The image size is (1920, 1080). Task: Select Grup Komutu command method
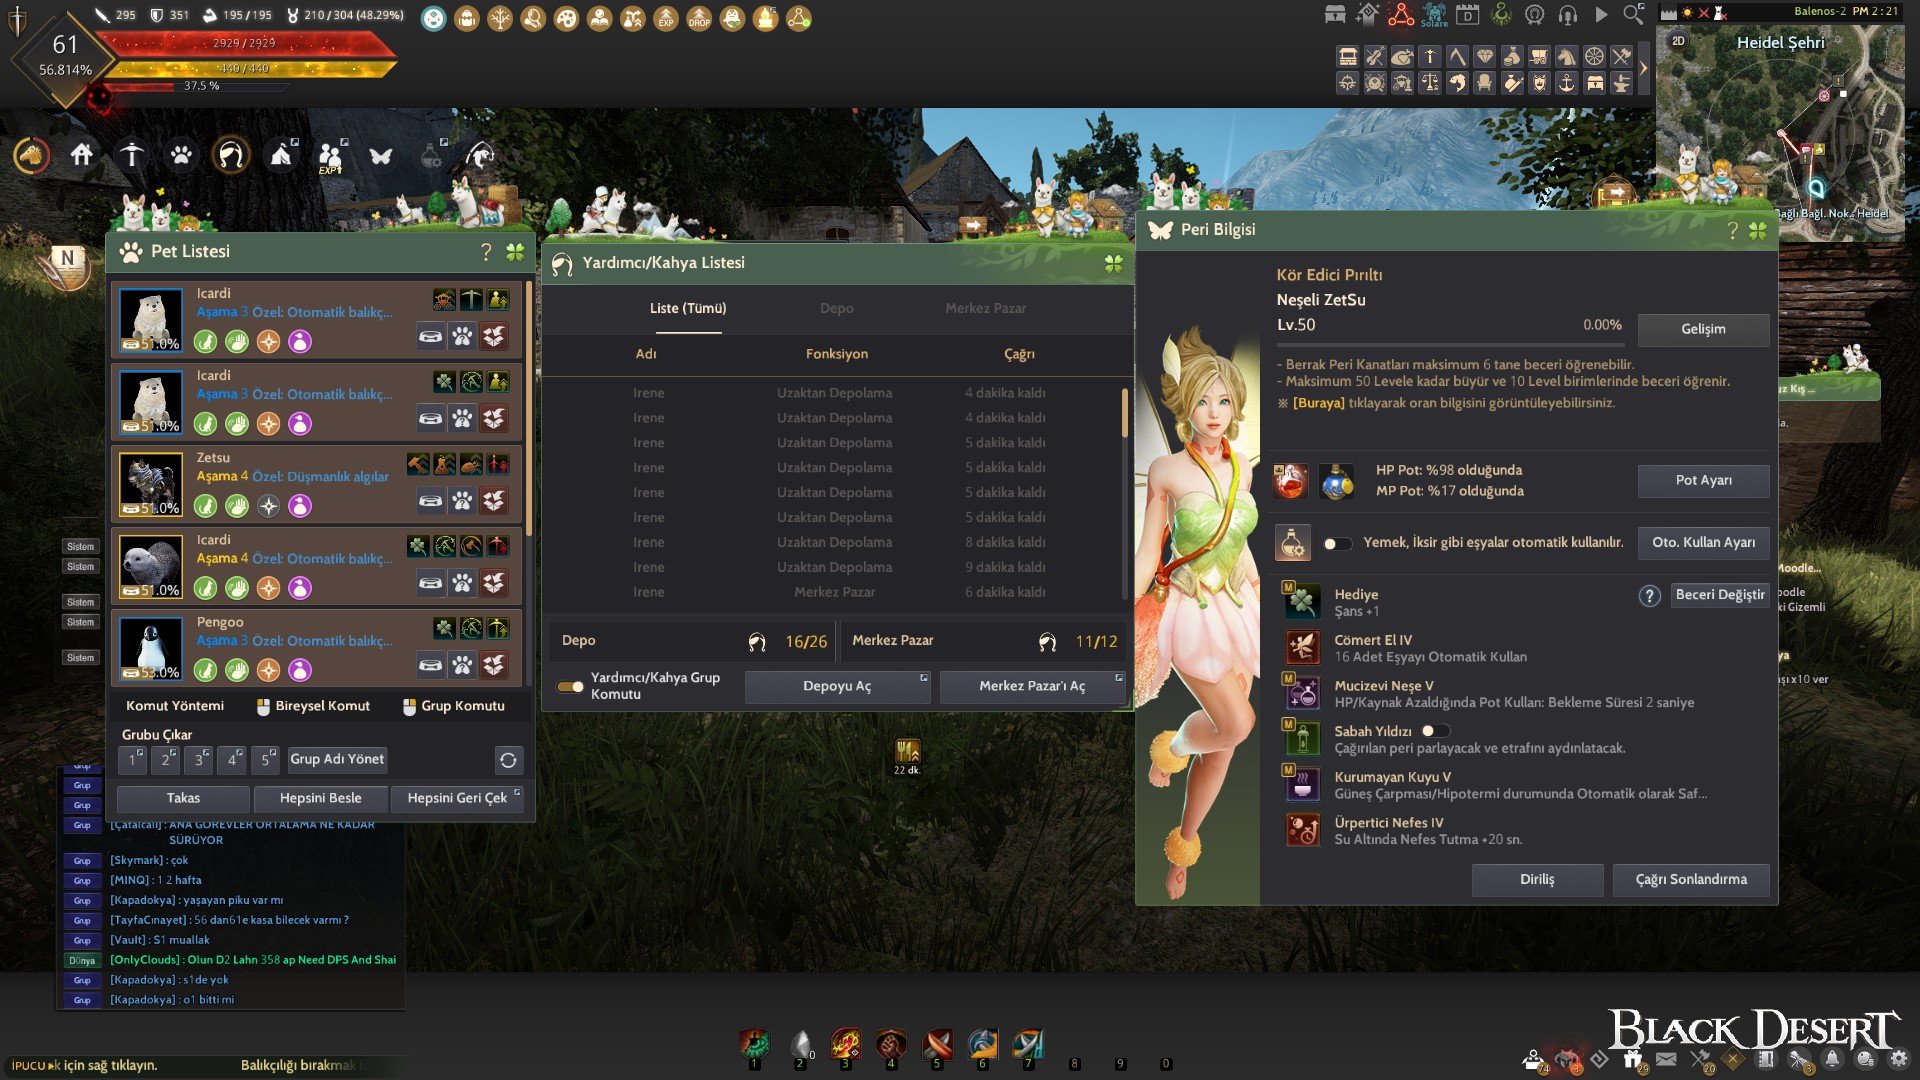coord(454,706)
